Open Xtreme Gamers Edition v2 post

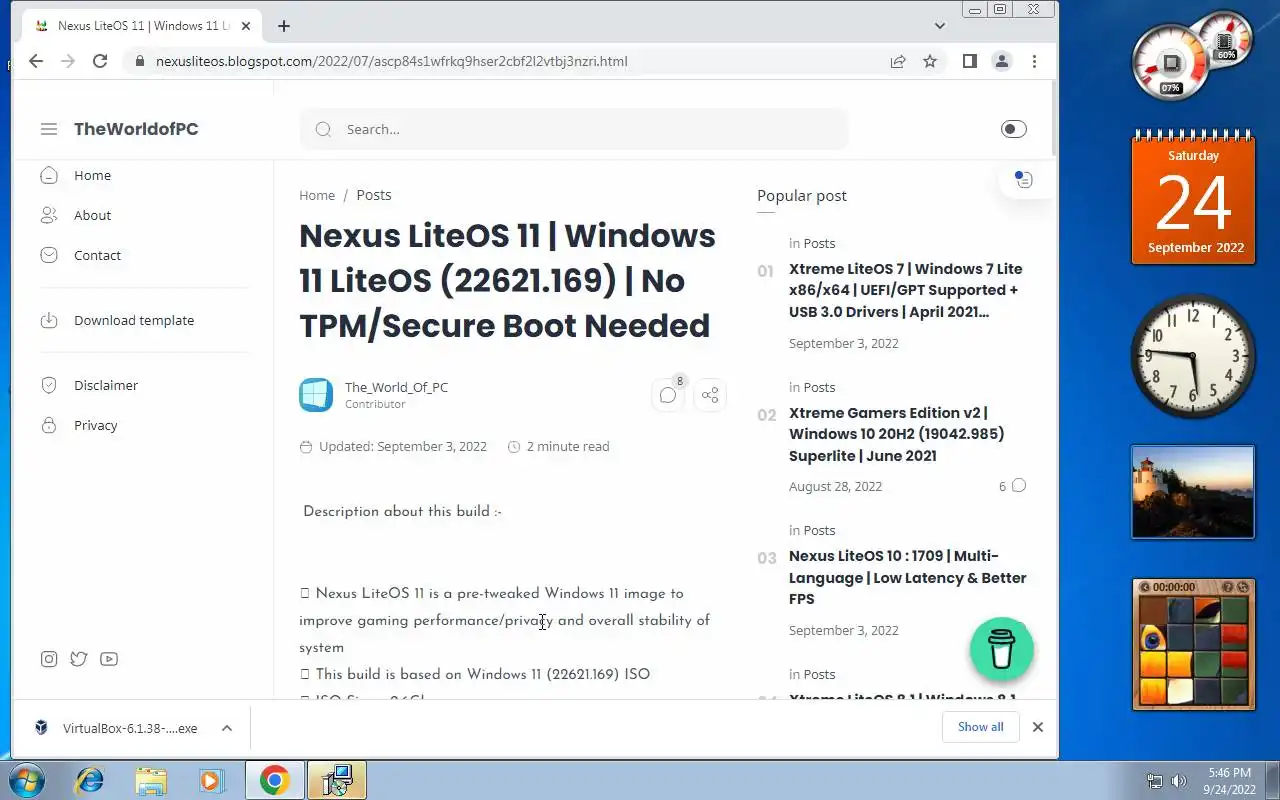pyautogui.click(x=897, y=434)
